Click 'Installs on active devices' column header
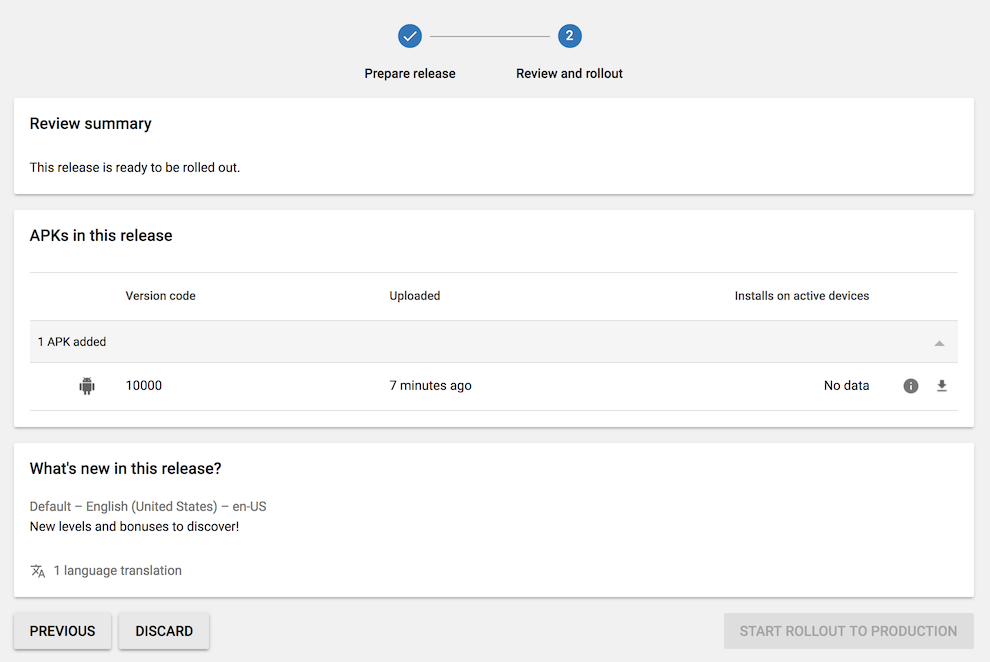 801,296
